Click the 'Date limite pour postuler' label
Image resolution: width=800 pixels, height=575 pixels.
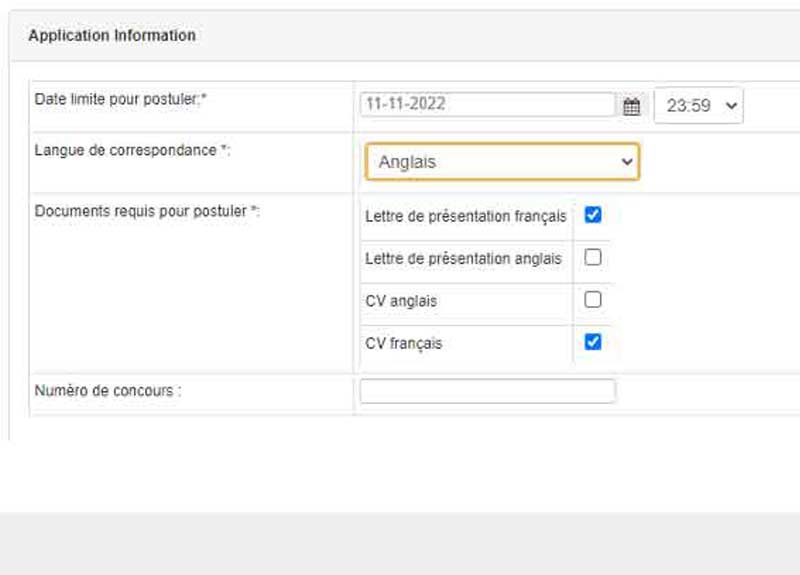click(120, 99)
